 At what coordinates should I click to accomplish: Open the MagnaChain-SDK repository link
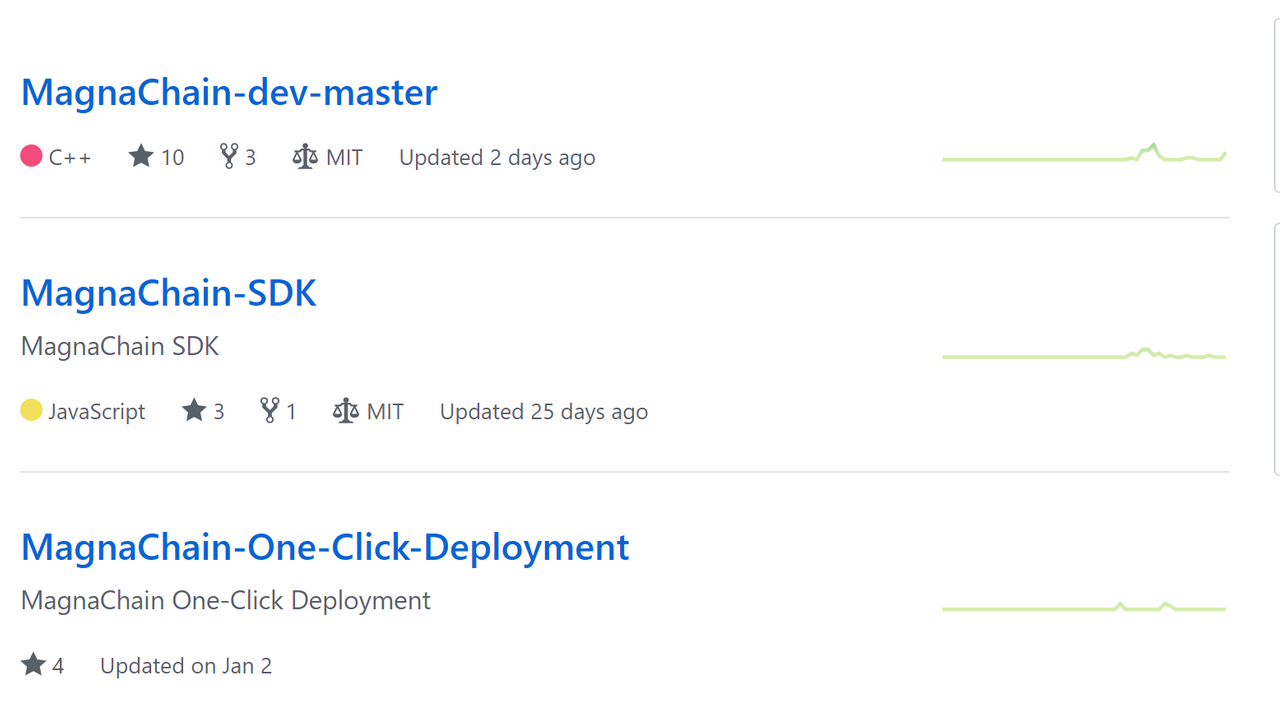(x=169, y=293)
